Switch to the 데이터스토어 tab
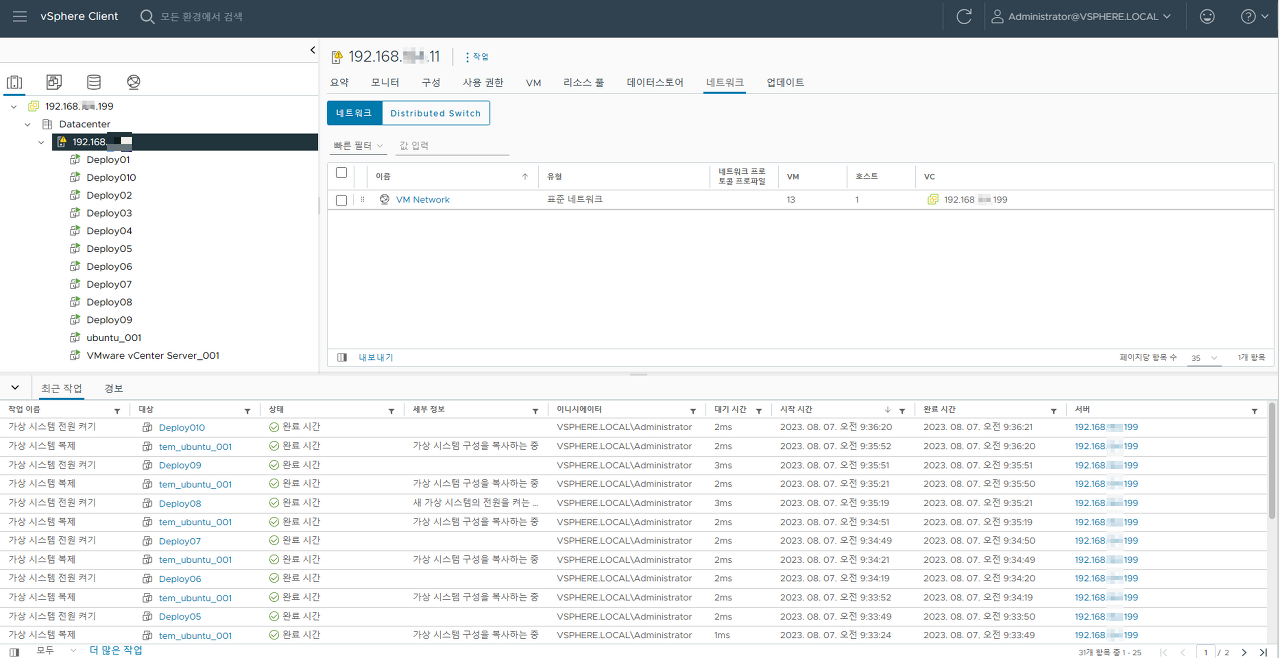 coord(655,83)
